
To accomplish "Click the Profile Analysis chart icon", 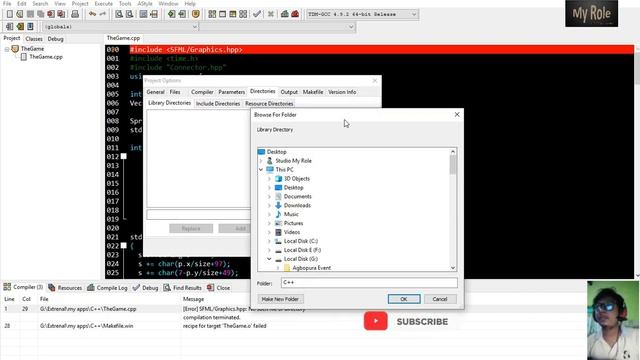I will (x=284, y=14).
